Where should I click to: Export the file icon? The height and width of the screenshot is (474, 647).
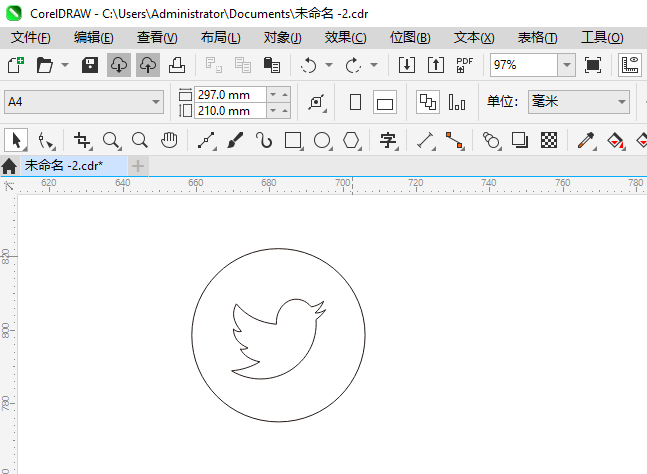[436, 65]
